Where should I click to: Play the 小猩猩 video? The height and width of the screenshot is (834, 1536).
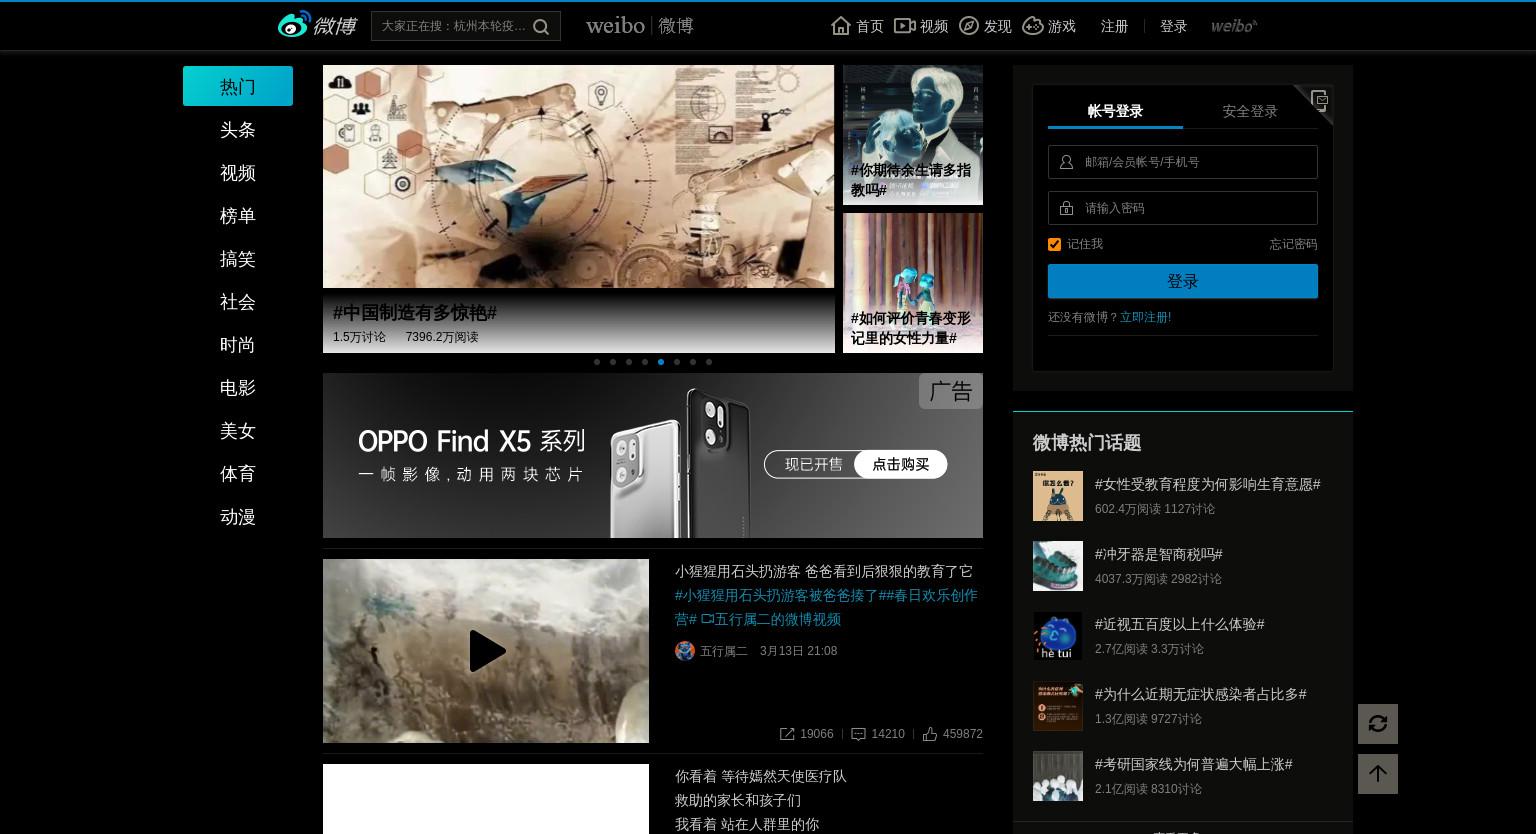coord(486,651)
